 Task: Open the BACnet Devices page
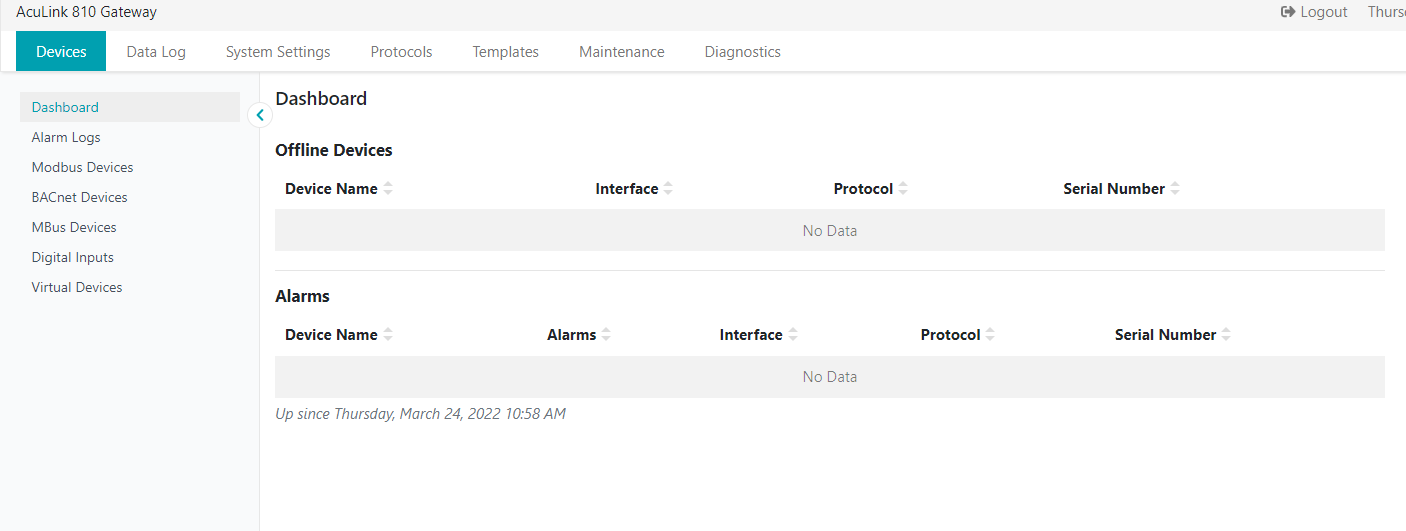coord(79,197)
